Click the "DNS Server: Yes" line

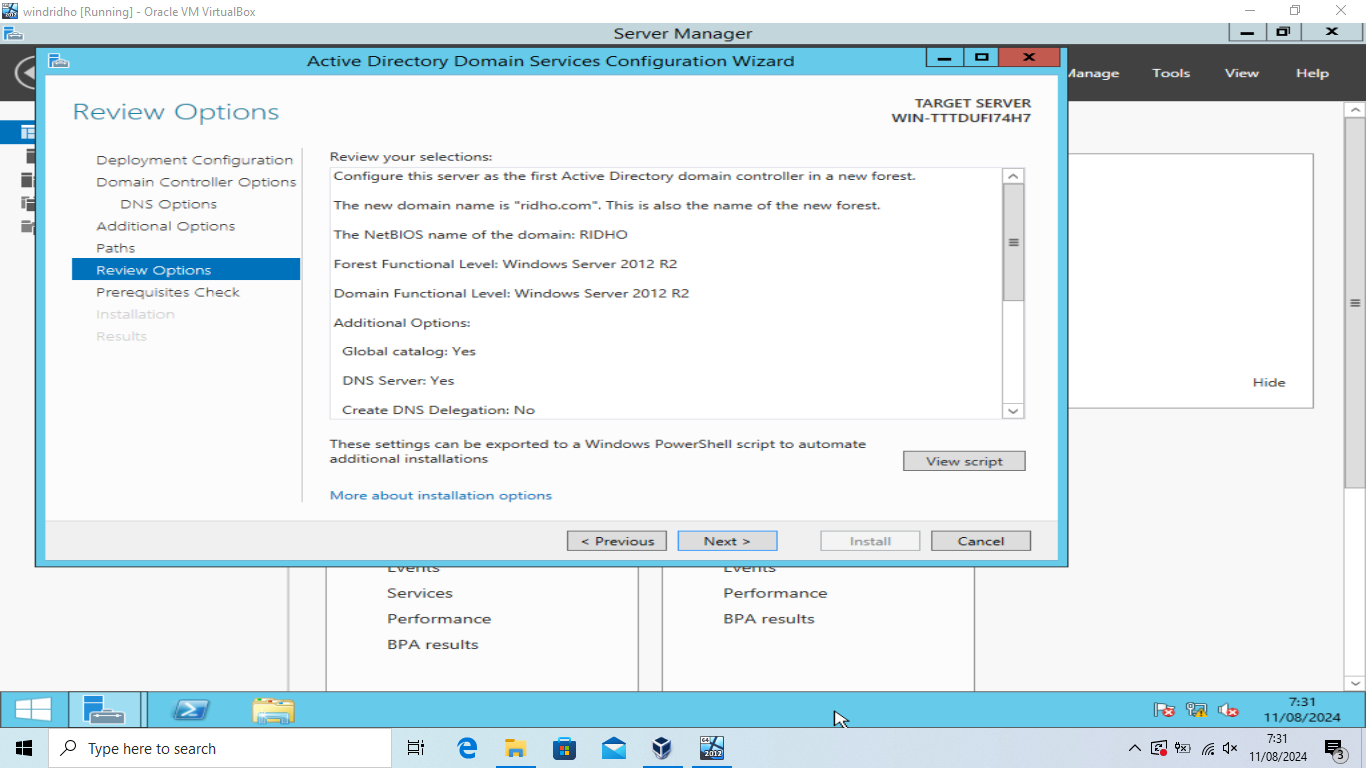point(398,380)
